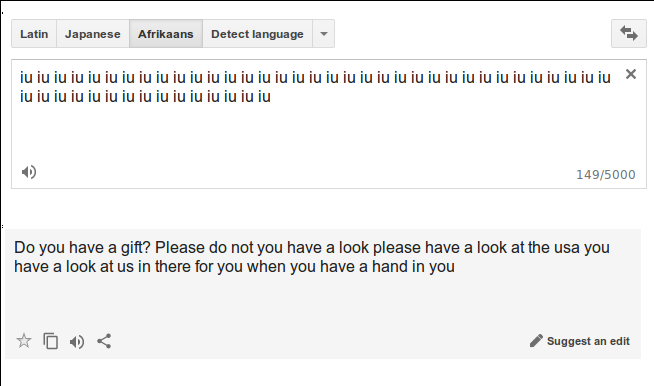Screen dimensions: 654x386
Task: Click the phrase 'Do you have a gift?'
Action: 82,247
